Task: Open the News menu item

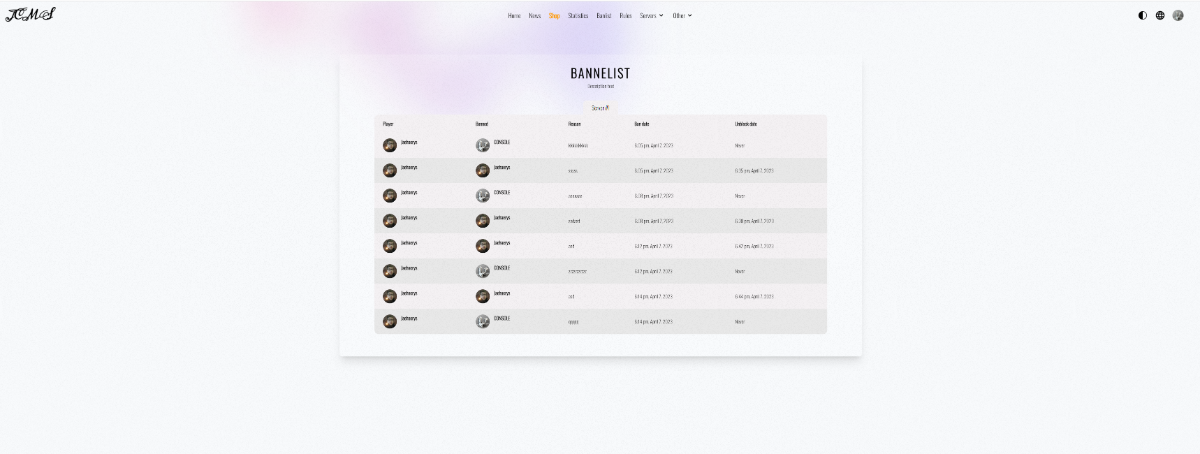Action: click(x=535, y=16)
